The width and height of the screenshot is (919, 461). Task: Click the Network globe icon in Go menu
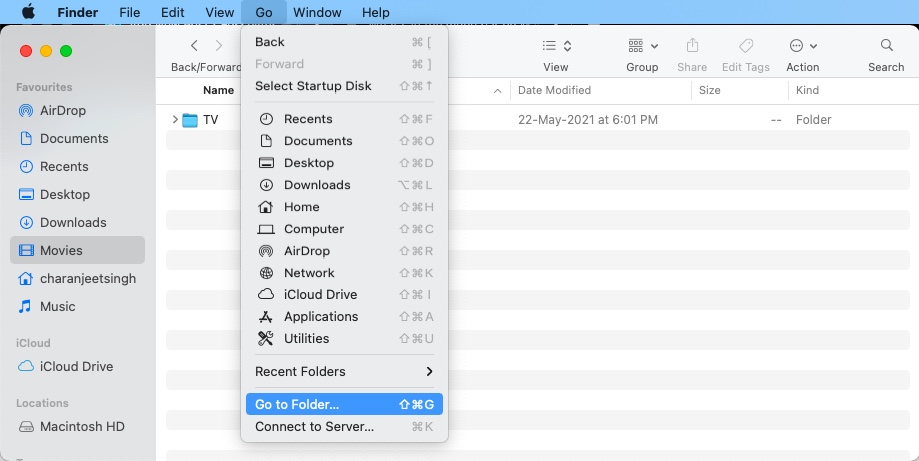pos(266,273)
